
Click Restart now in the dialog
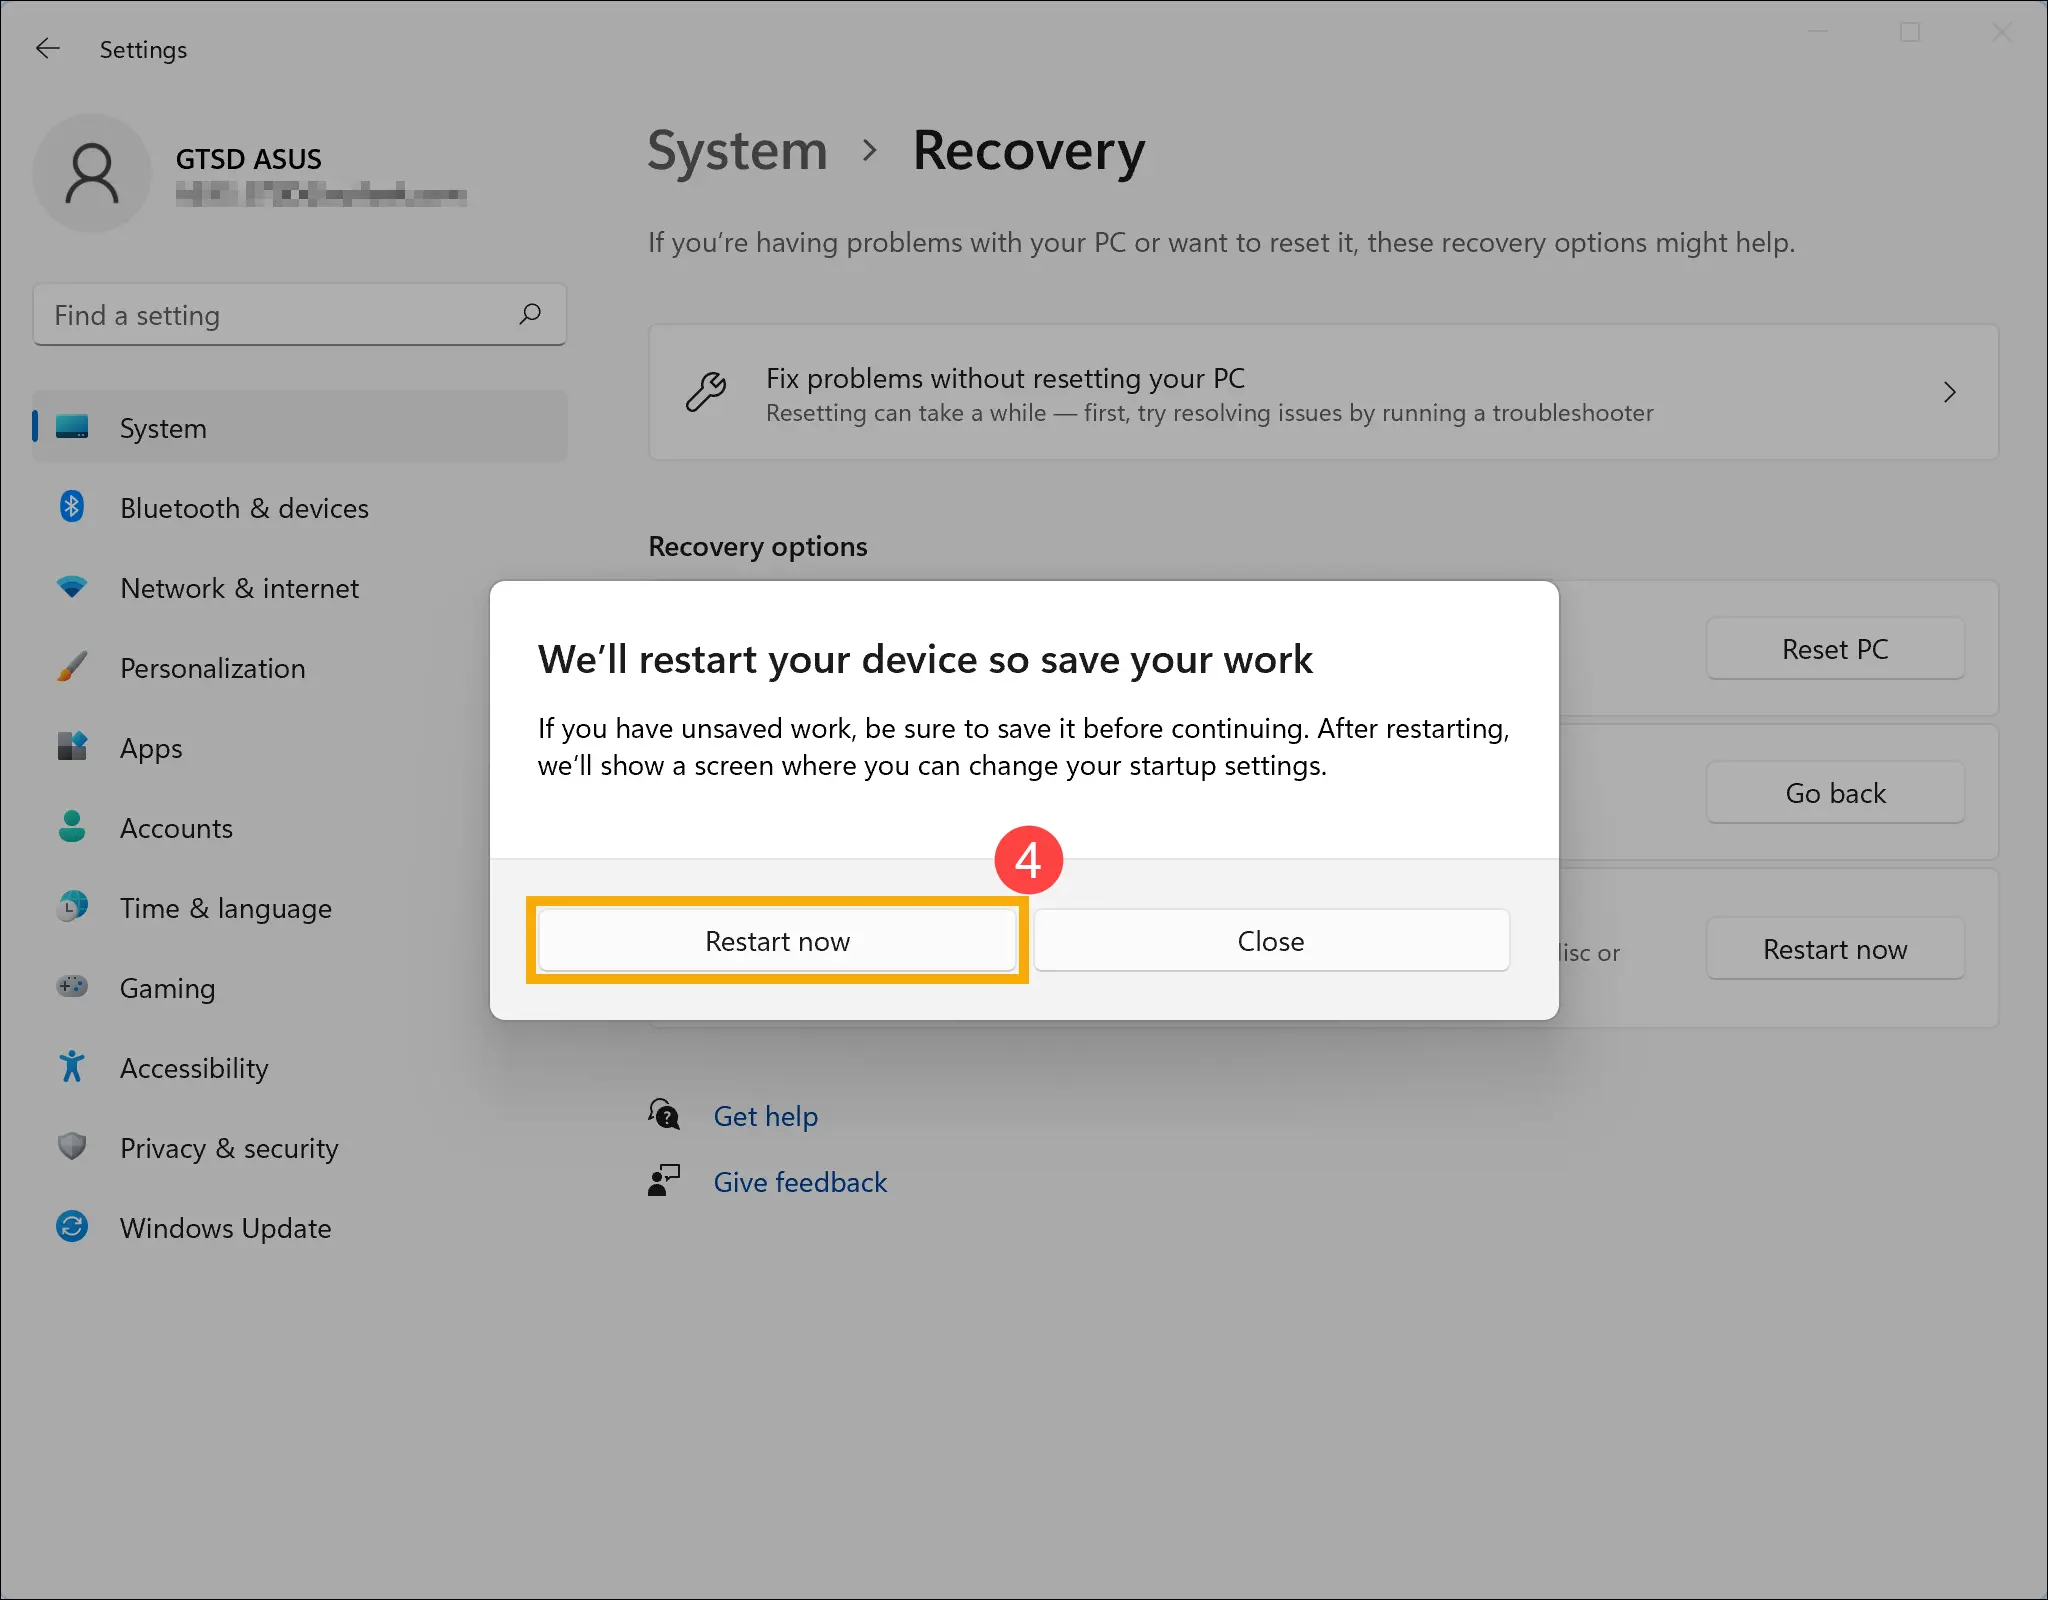click(x=777, y=940)
